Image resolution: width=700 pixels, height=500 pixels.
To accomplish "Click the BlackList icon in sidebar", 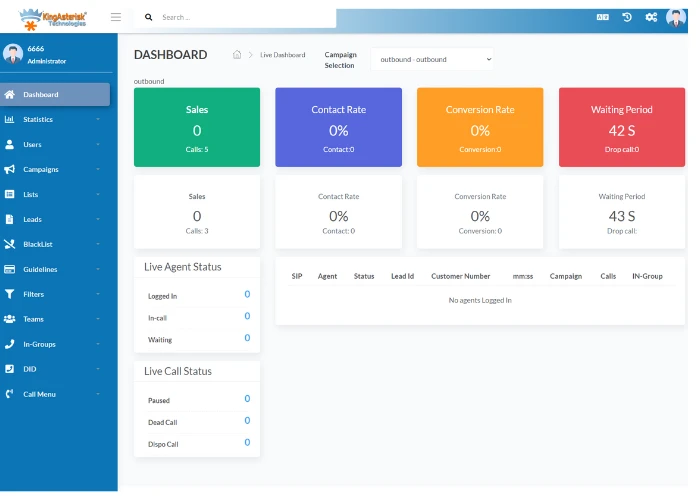I will click(9, 244).
